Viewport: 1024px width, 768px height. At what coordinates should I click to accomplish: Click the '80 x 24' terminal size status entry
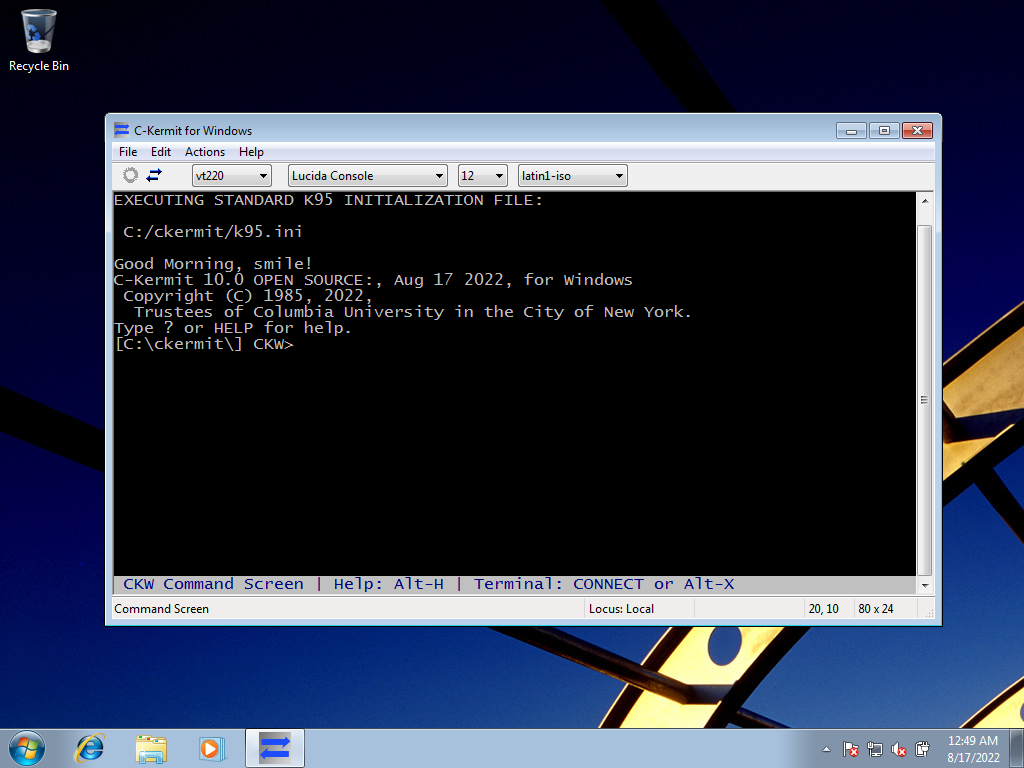[876, 609]
